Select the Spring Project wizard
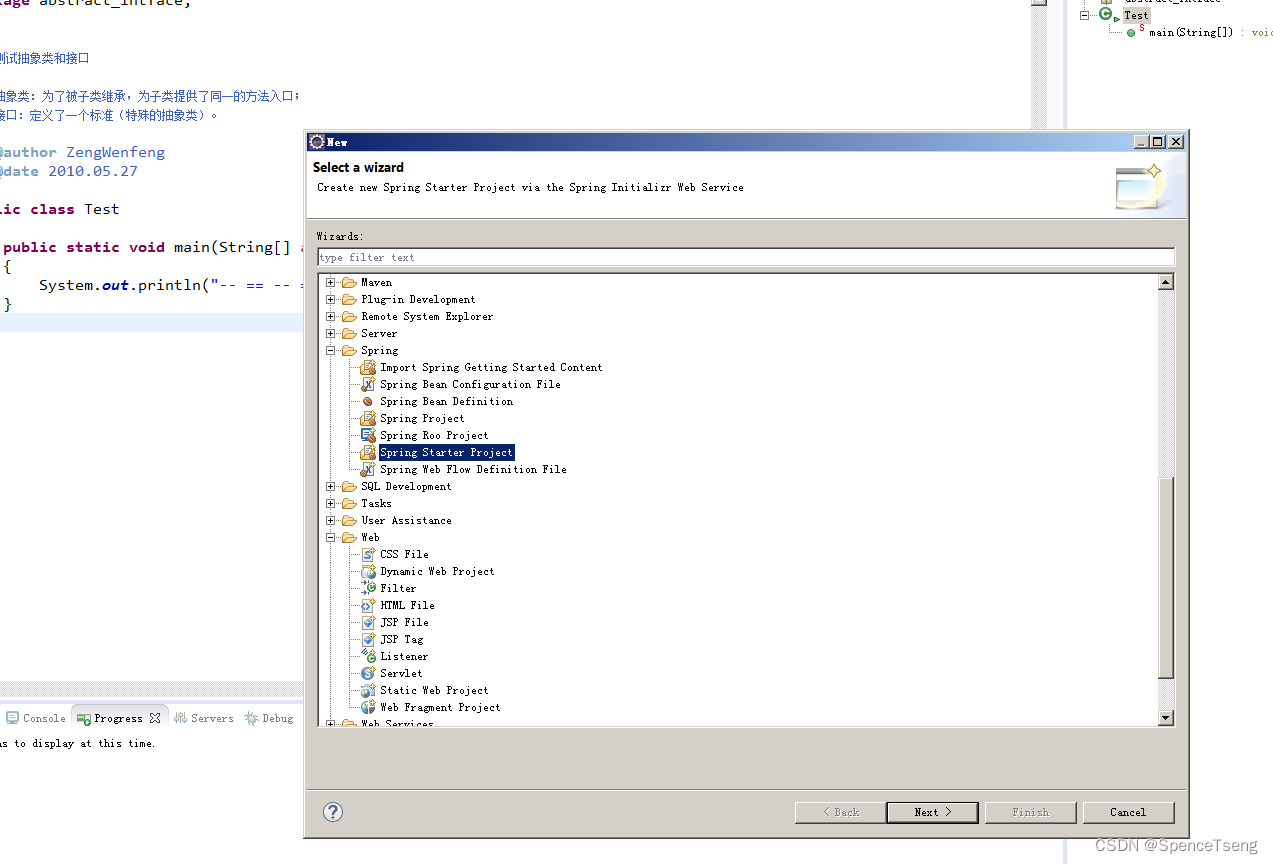The image size is (1273, 864). [422, 418]
